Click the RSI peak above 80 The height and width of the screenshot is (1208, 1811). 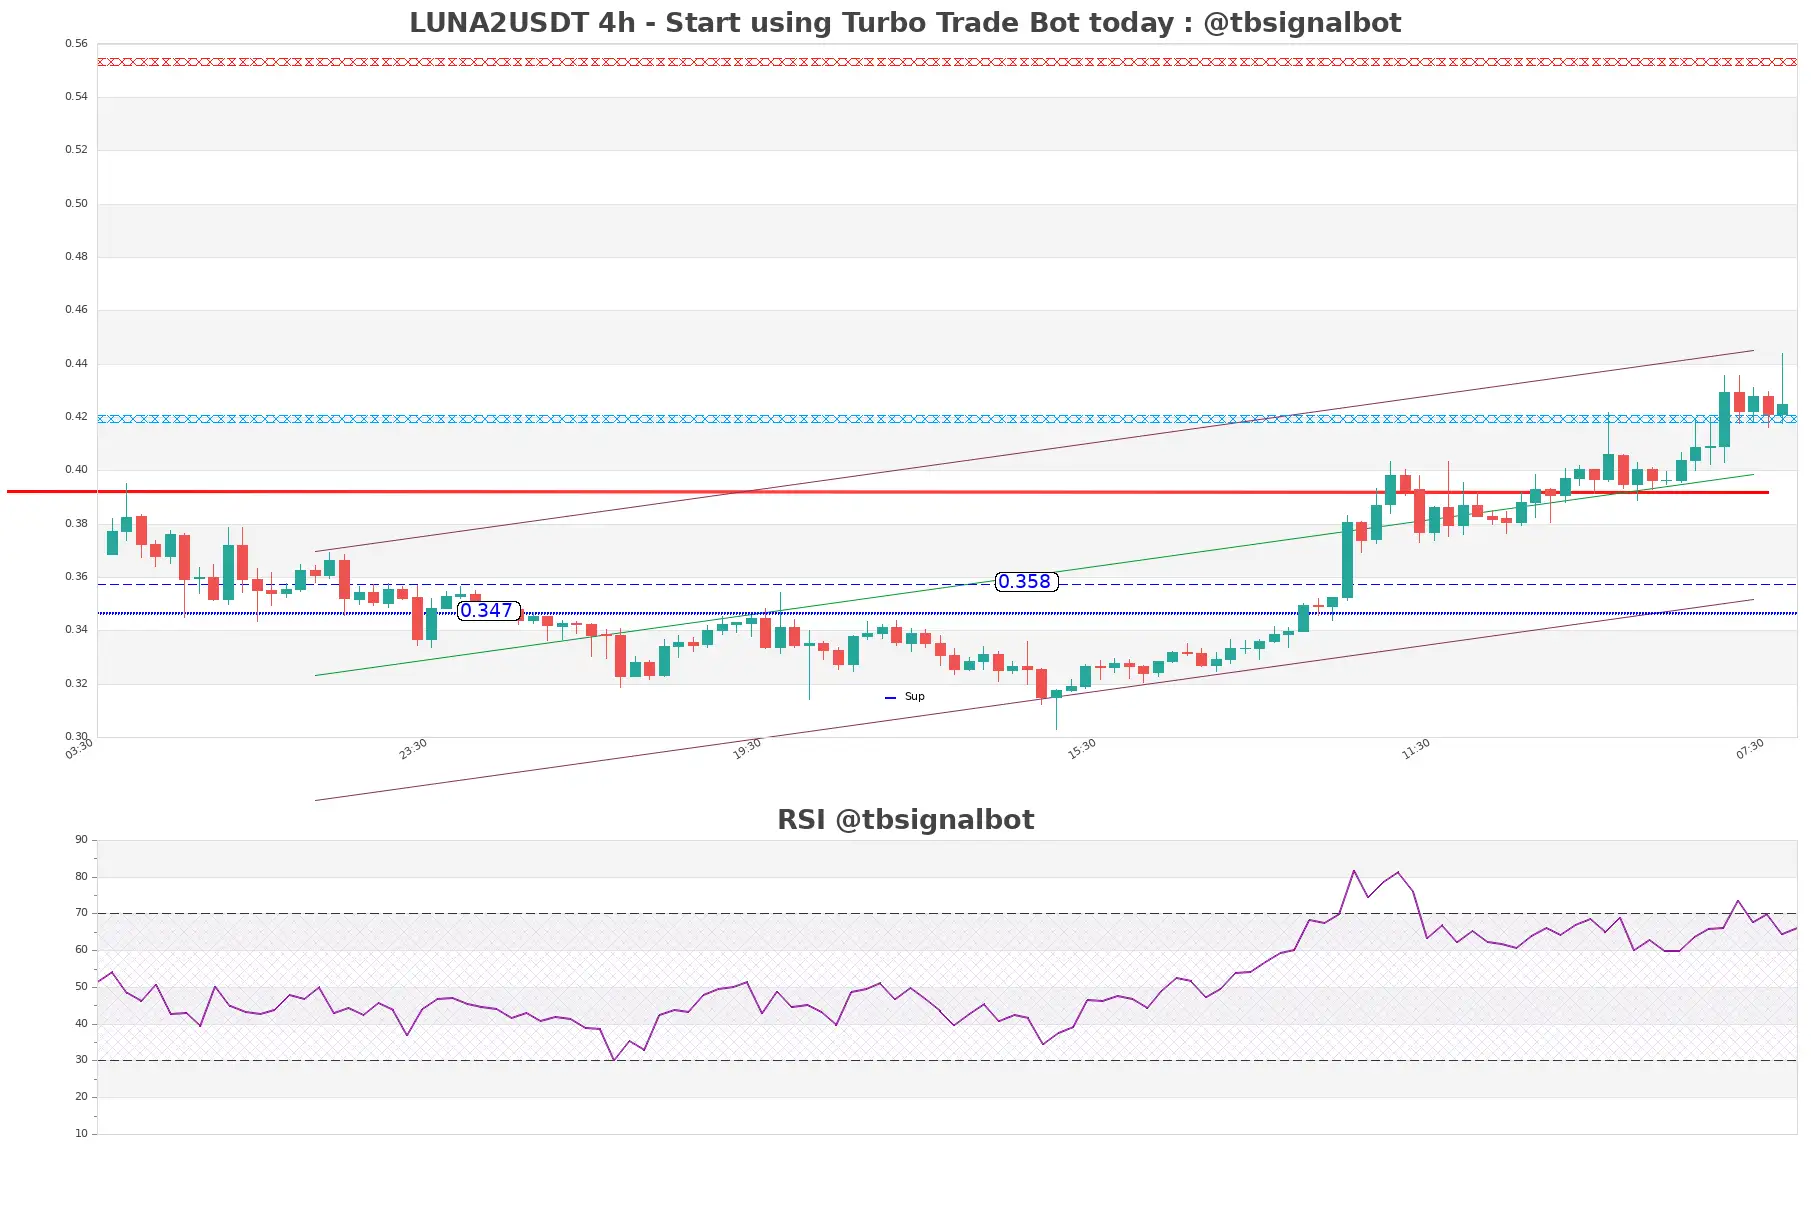point(1354,872)
